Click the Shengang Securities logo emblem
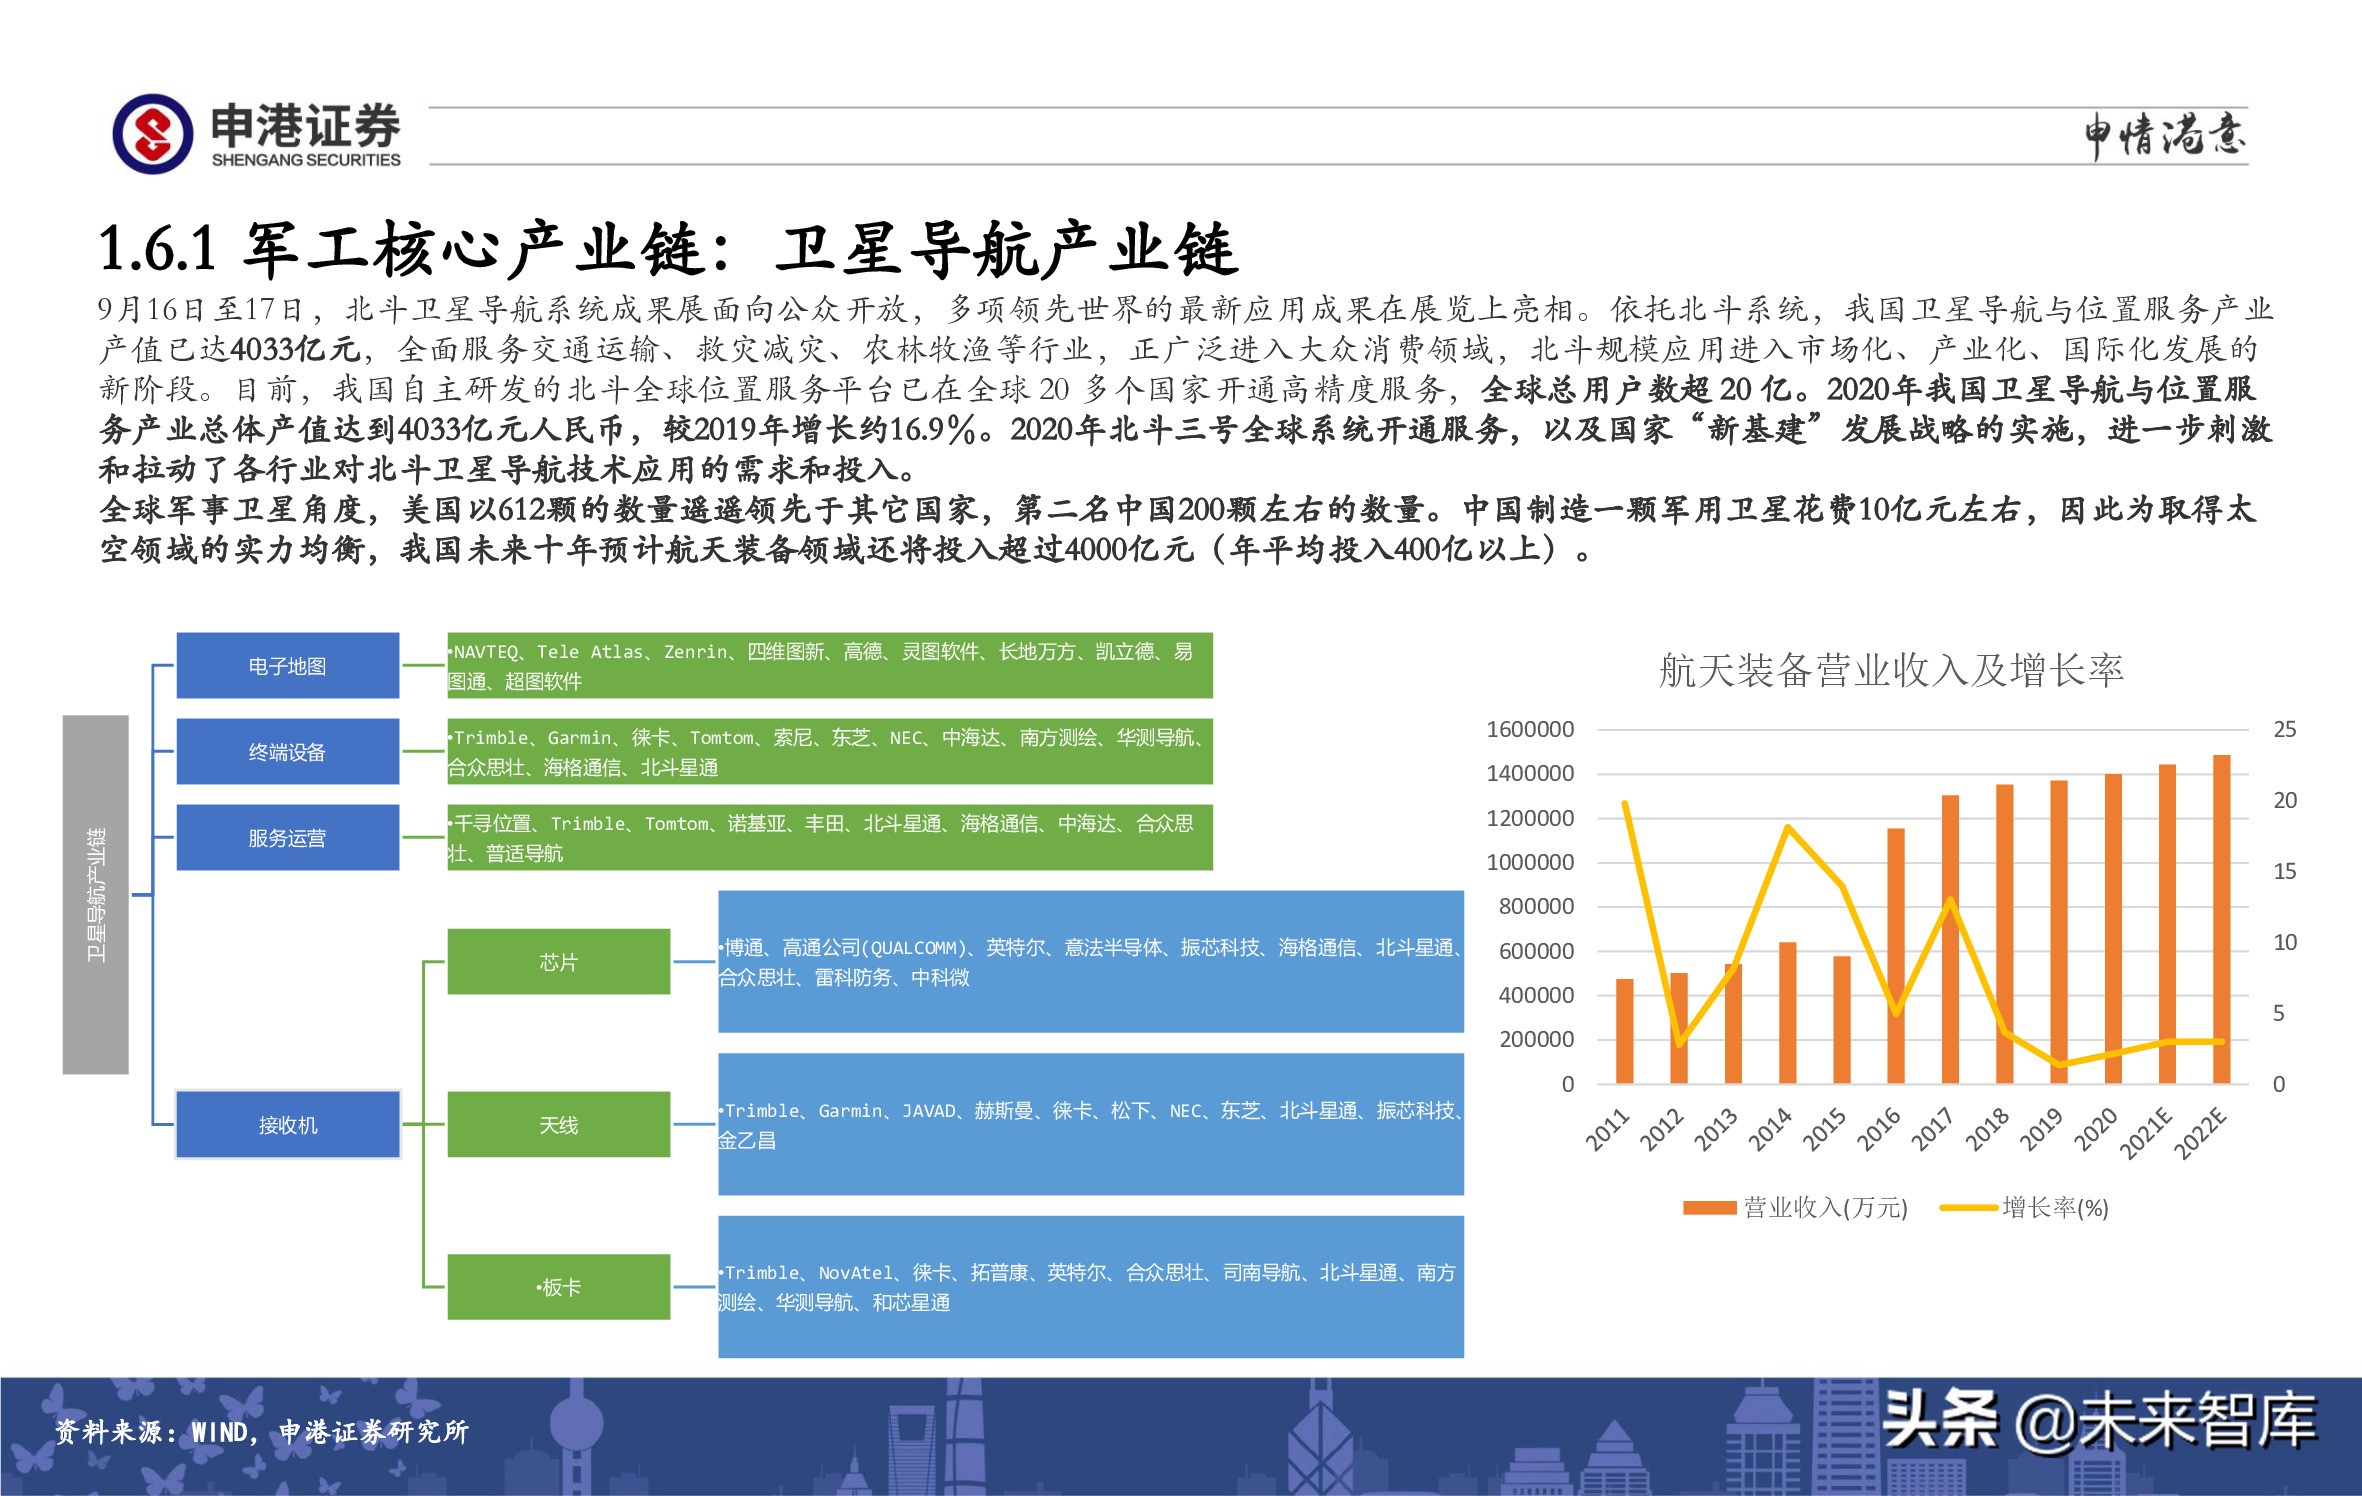Image resolution: width=2362 pixels, height=1496 pixels. click(x=153, y=134)
